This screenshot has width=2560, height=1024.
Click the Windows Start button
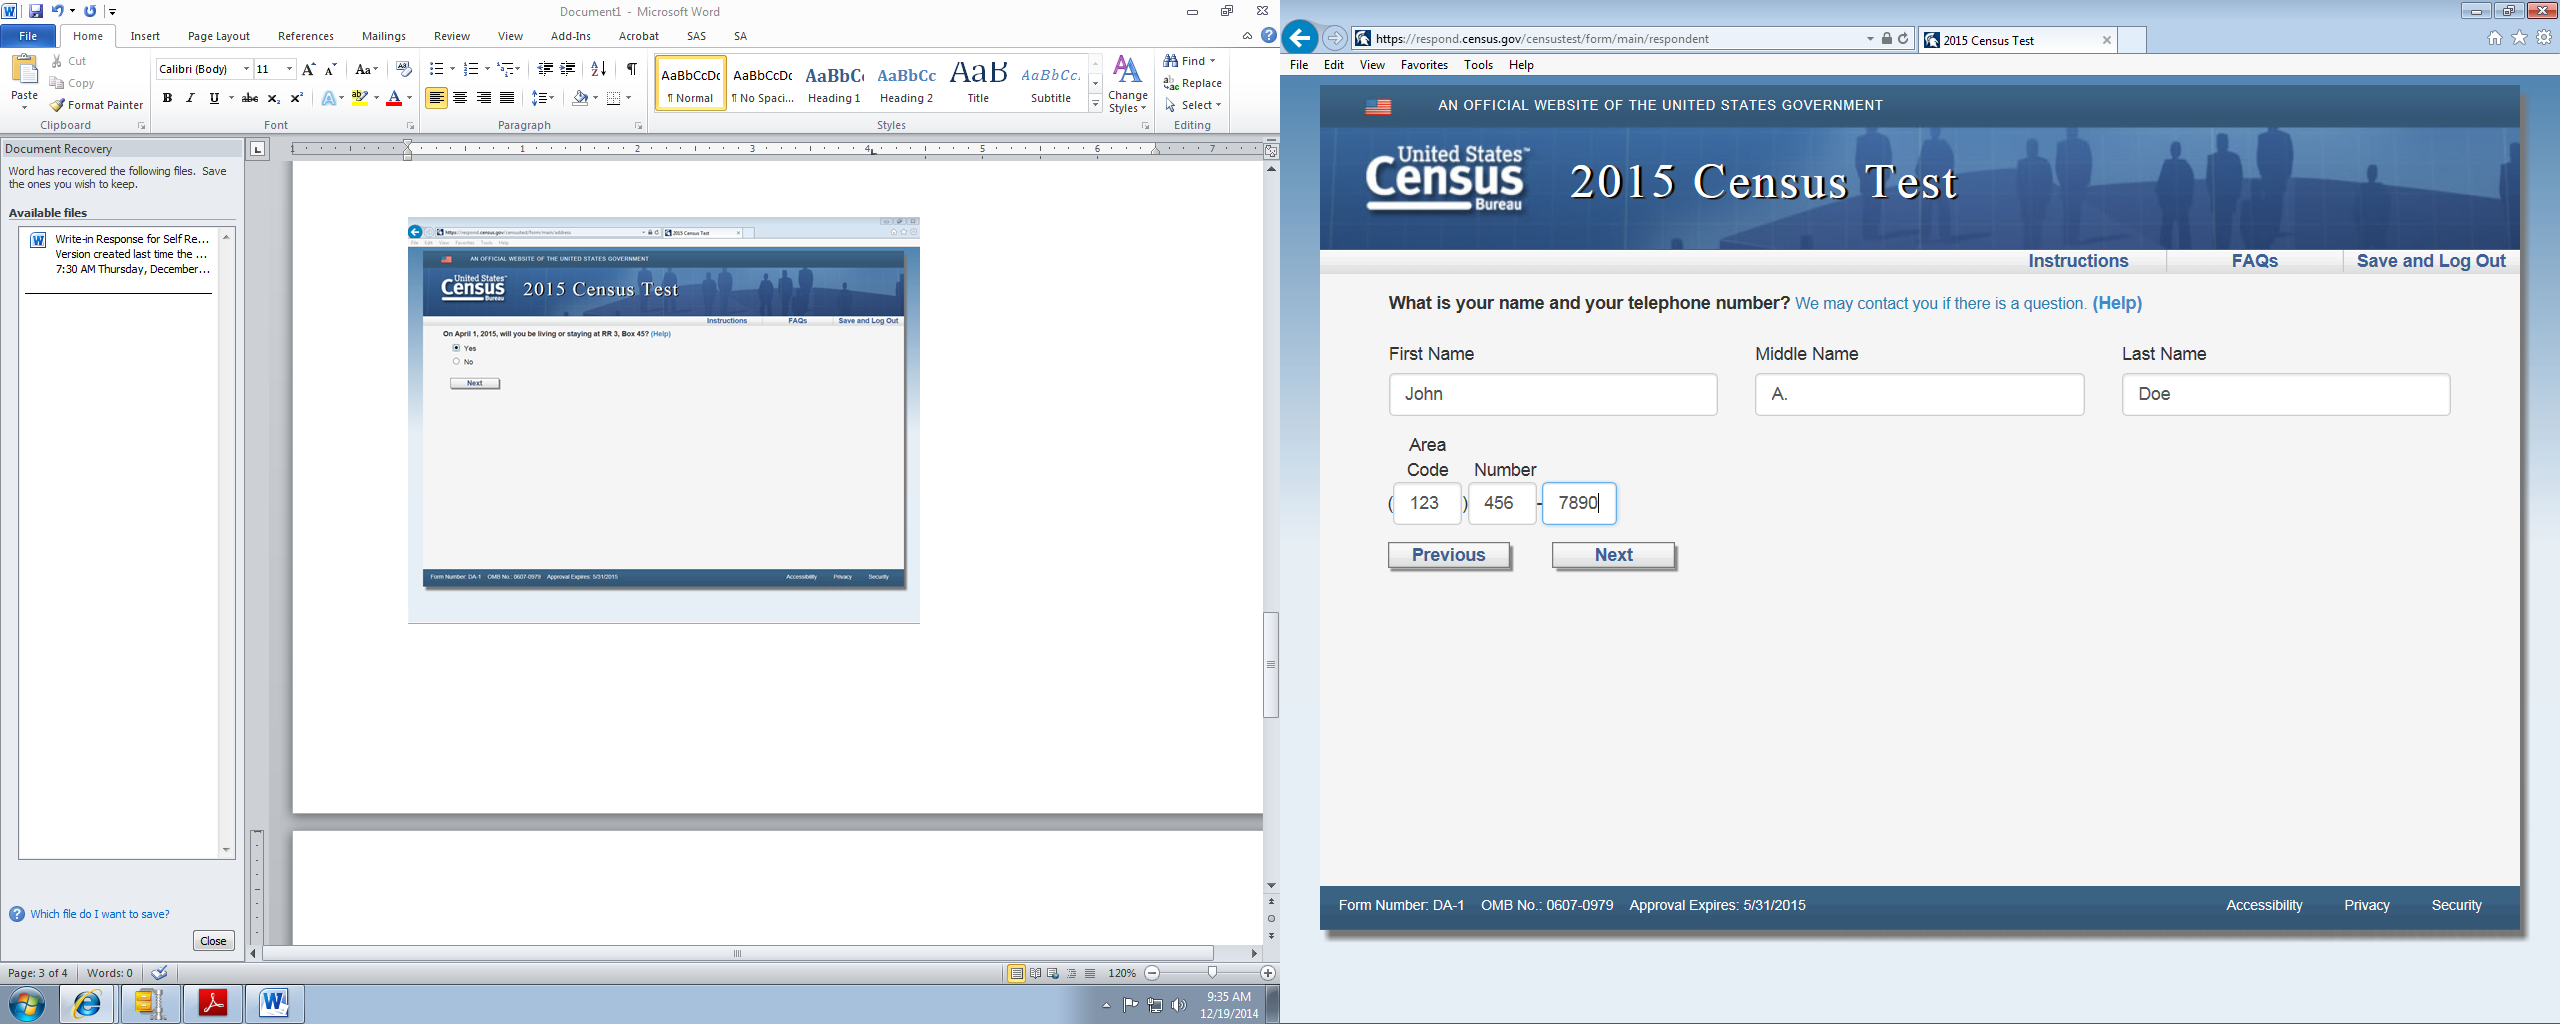(27, 1004)
